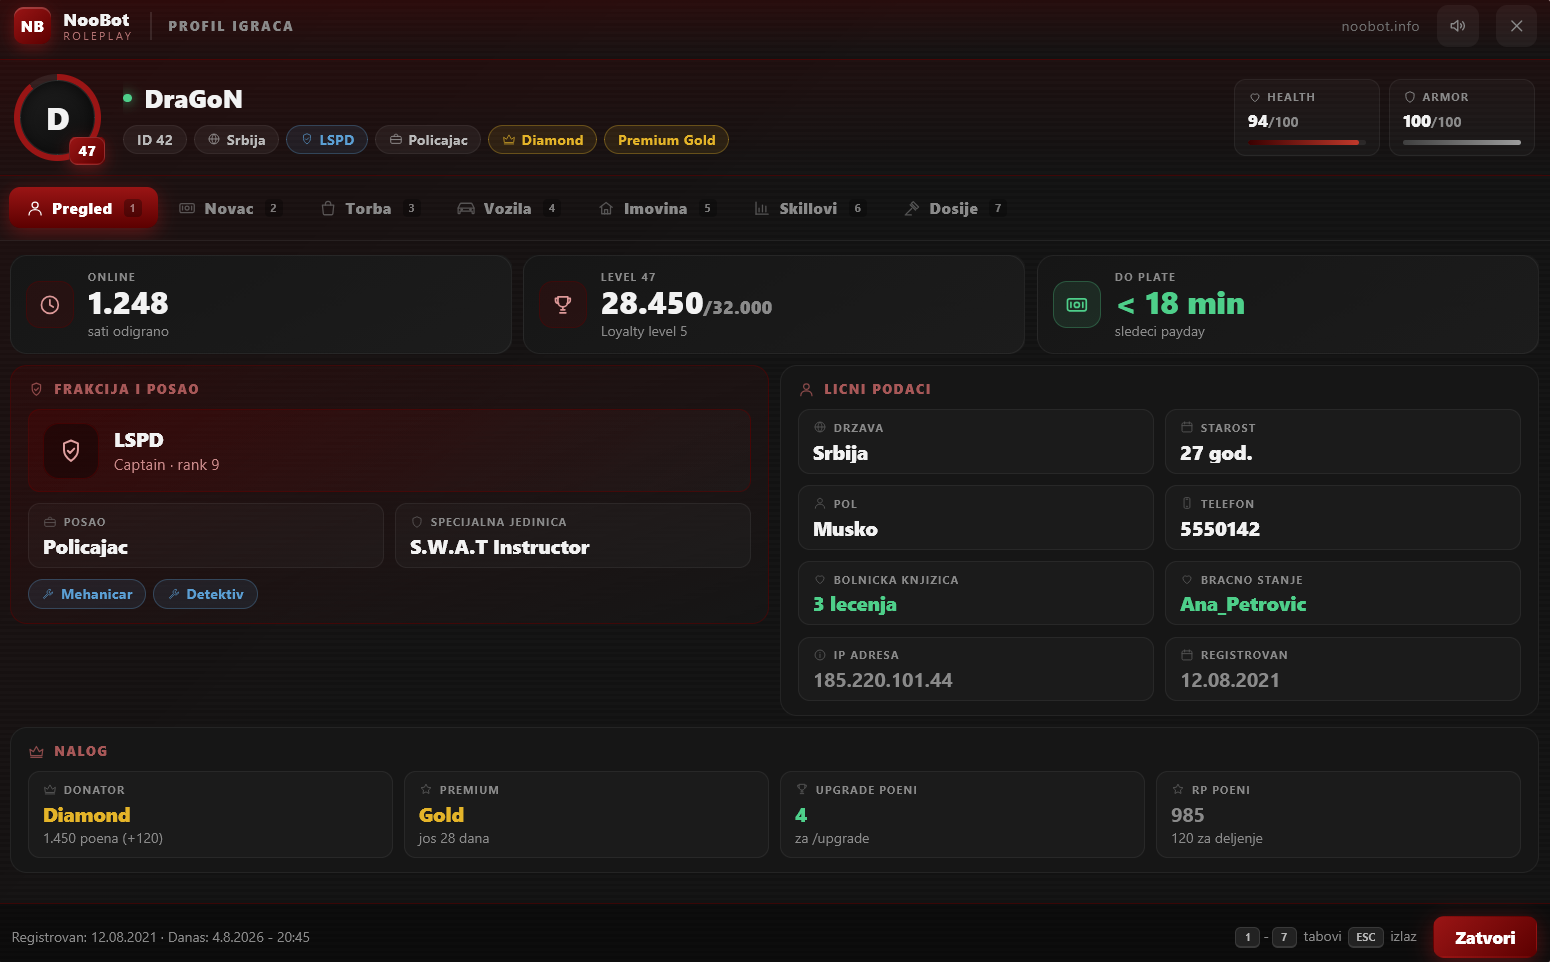Open the Dosije tab
Image resolution: width=1550 pixels, height=962 pixels.
(x=953, y=208)
